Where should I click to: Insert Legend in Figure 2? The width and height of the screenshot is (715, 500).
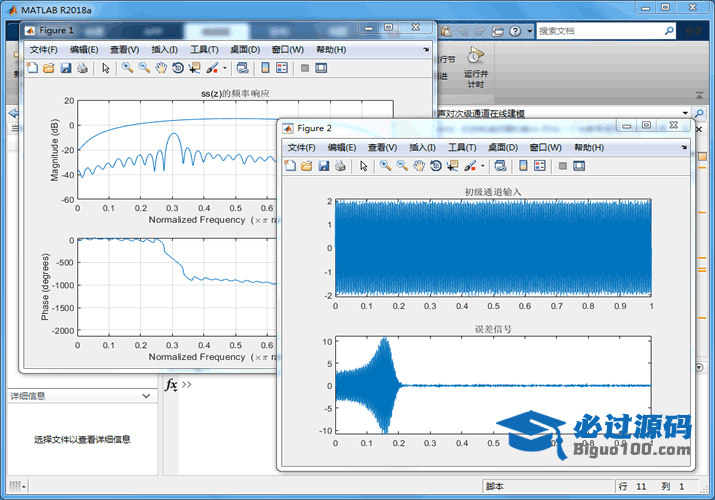click(x=540, y=166)
